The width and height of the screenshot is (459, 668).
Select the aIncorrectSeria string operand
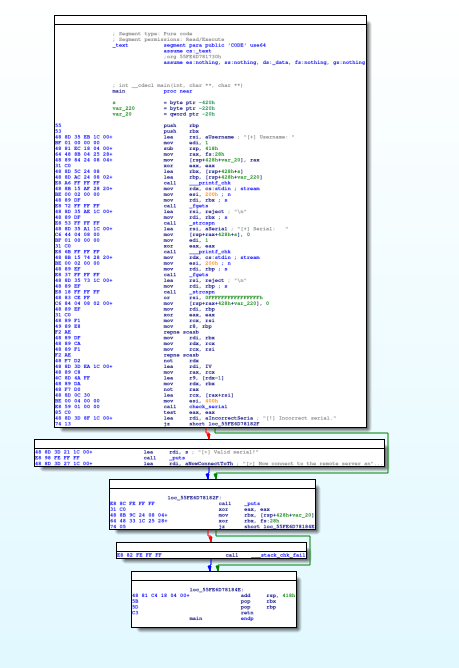tap(229, 418)
